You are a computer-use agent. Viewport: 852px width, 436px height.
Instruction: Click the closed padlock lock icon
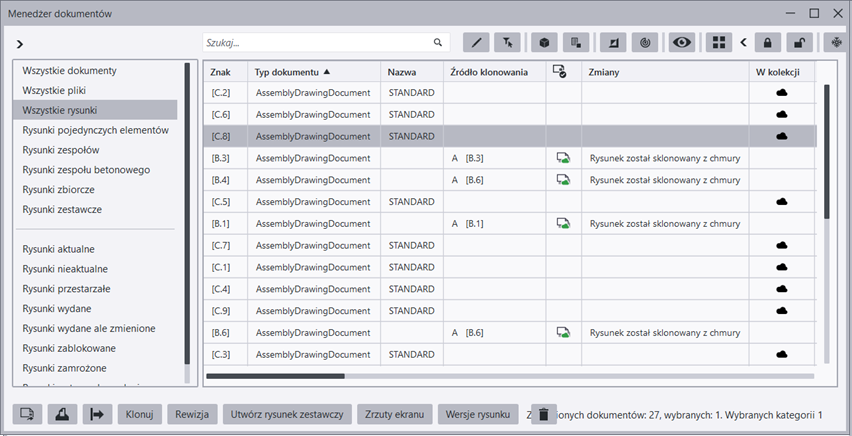(767, 43)
